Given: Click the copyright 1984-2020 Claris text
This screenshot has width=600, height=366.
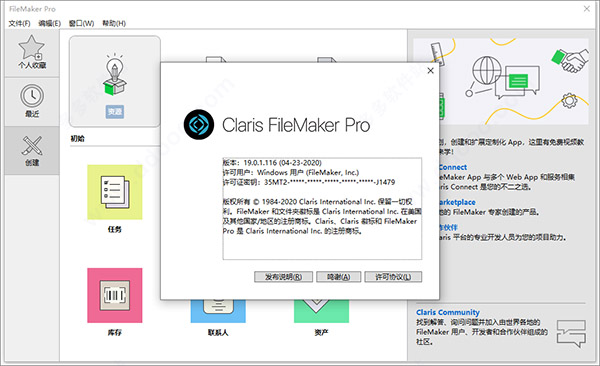Looking at the screenshot, I should coord(322,216).
